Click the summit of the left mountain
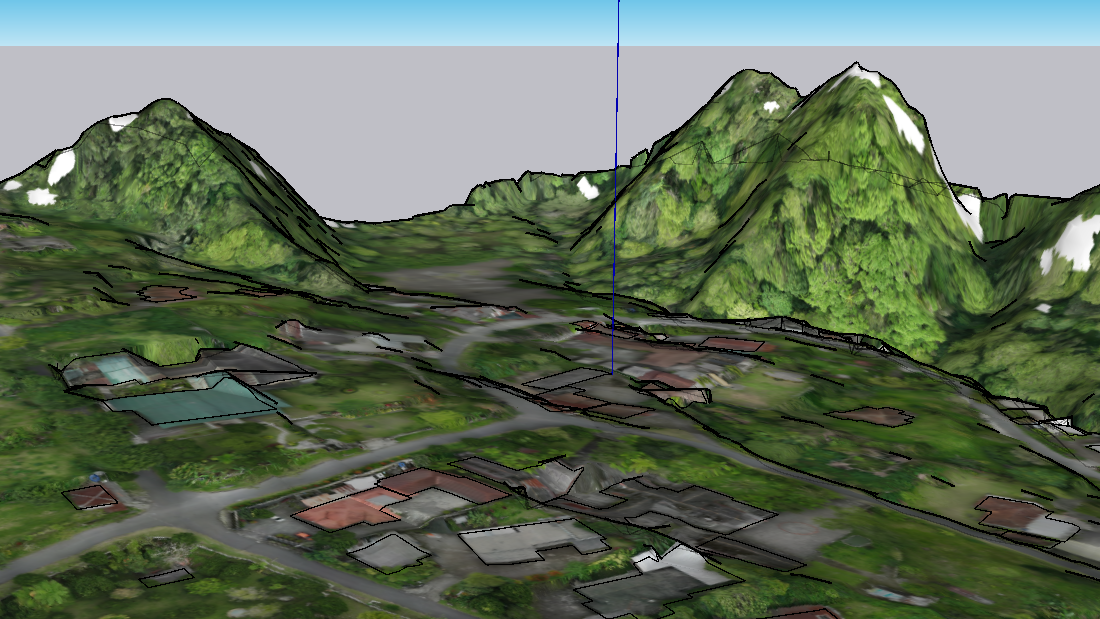This screenshot has width=1100, height=619. point(162,102)
